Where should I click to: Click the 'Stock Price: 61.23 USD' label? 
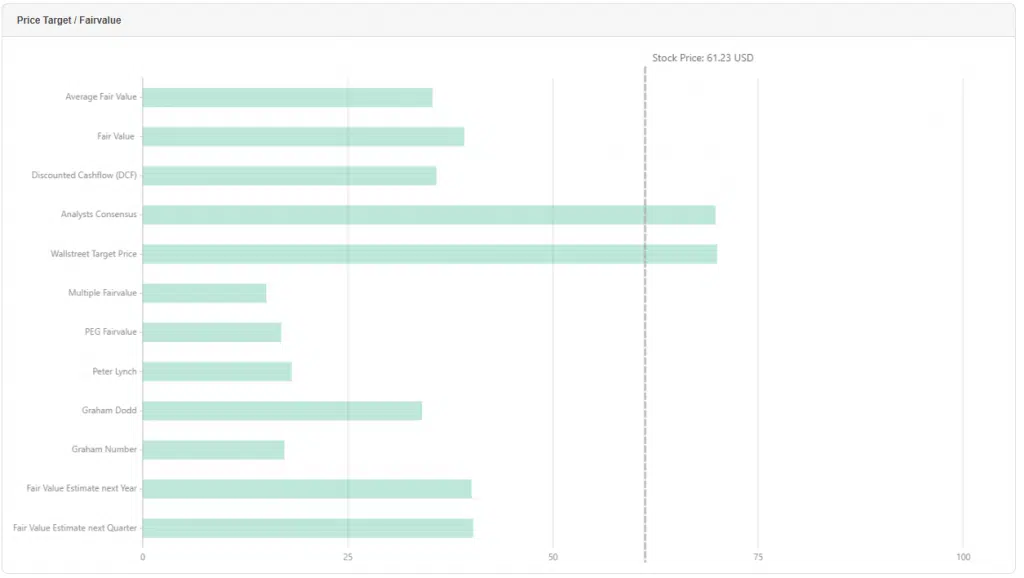(702, 58)
